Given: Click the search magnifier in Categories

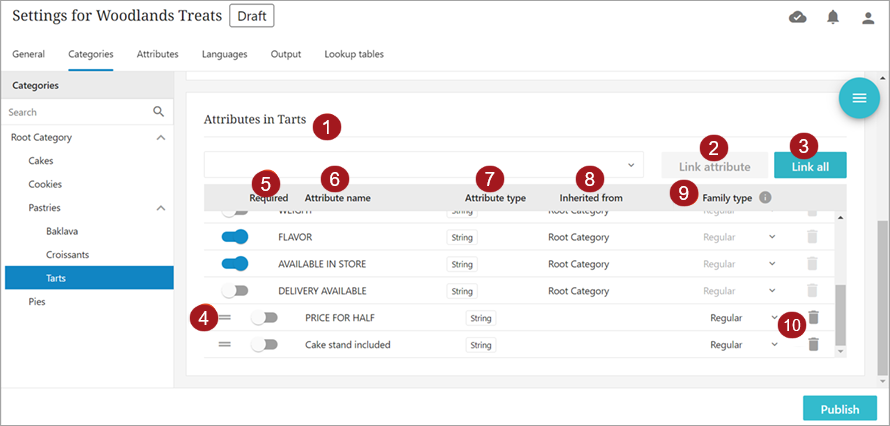Looking at the screenshot, I should pos(158,112).
